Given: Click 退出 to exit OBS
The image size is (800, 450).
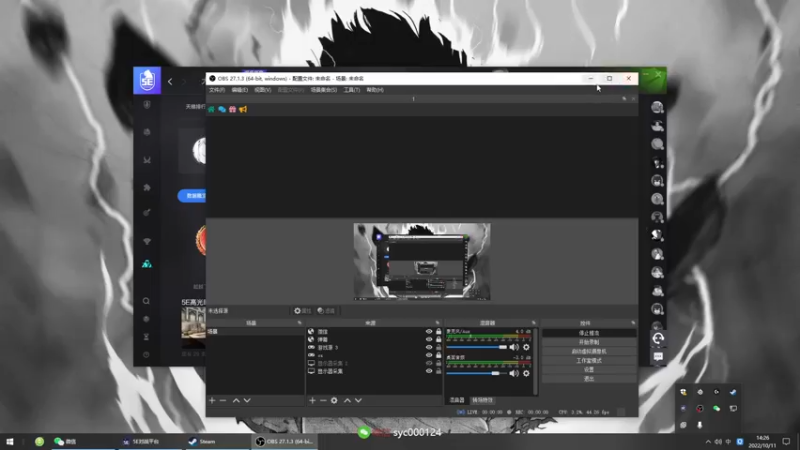Looking at the screenshot, I should point(589,379).
